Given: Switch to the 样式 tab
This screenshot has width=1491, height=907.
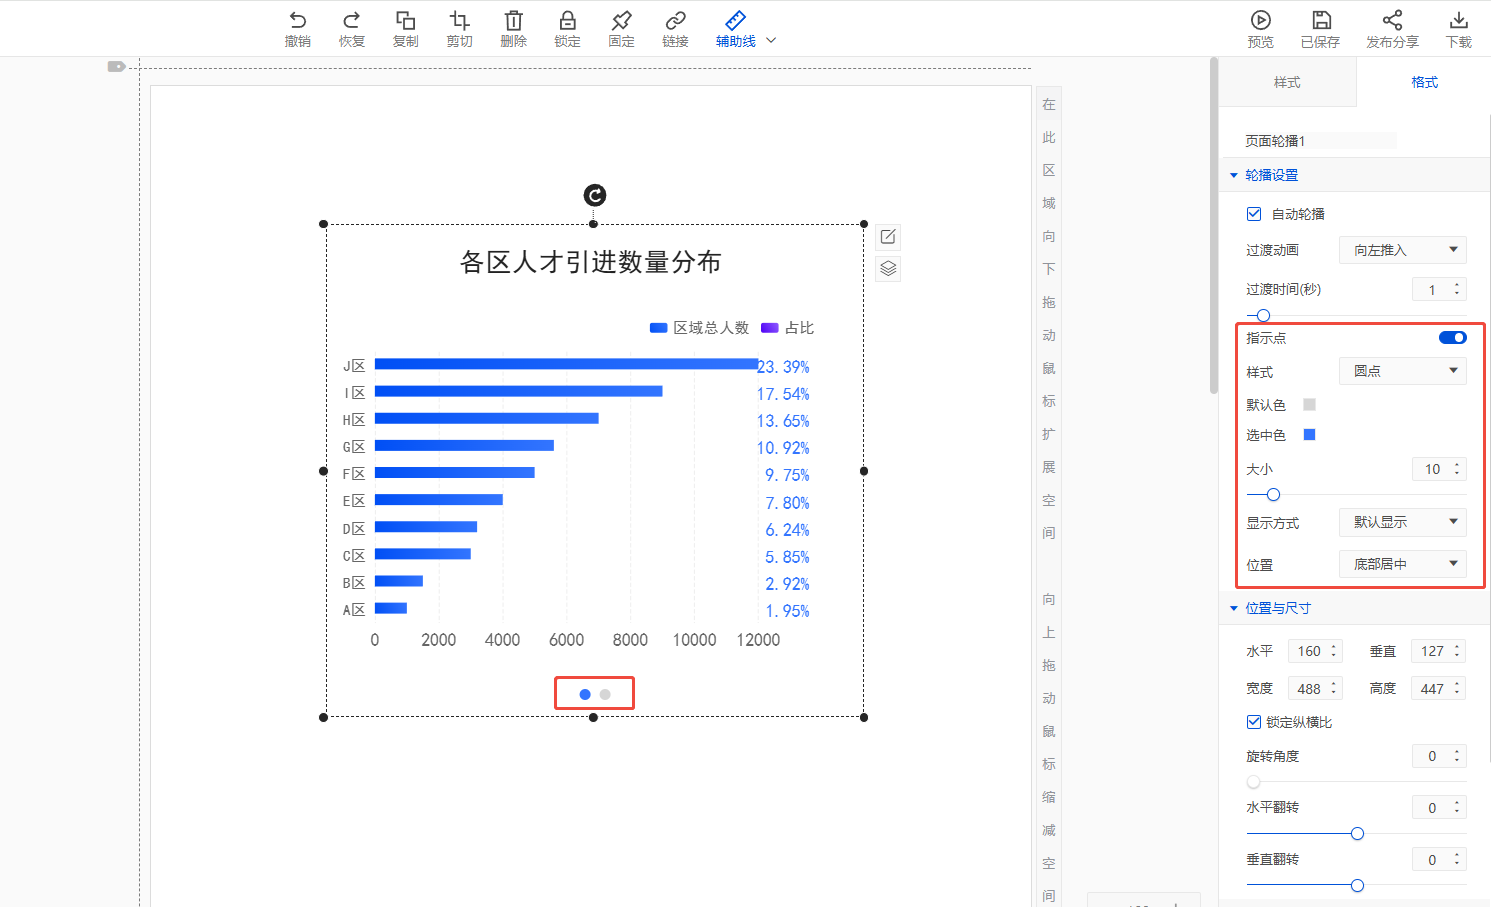Looking at the screenshot, I should pos(1287,82).
